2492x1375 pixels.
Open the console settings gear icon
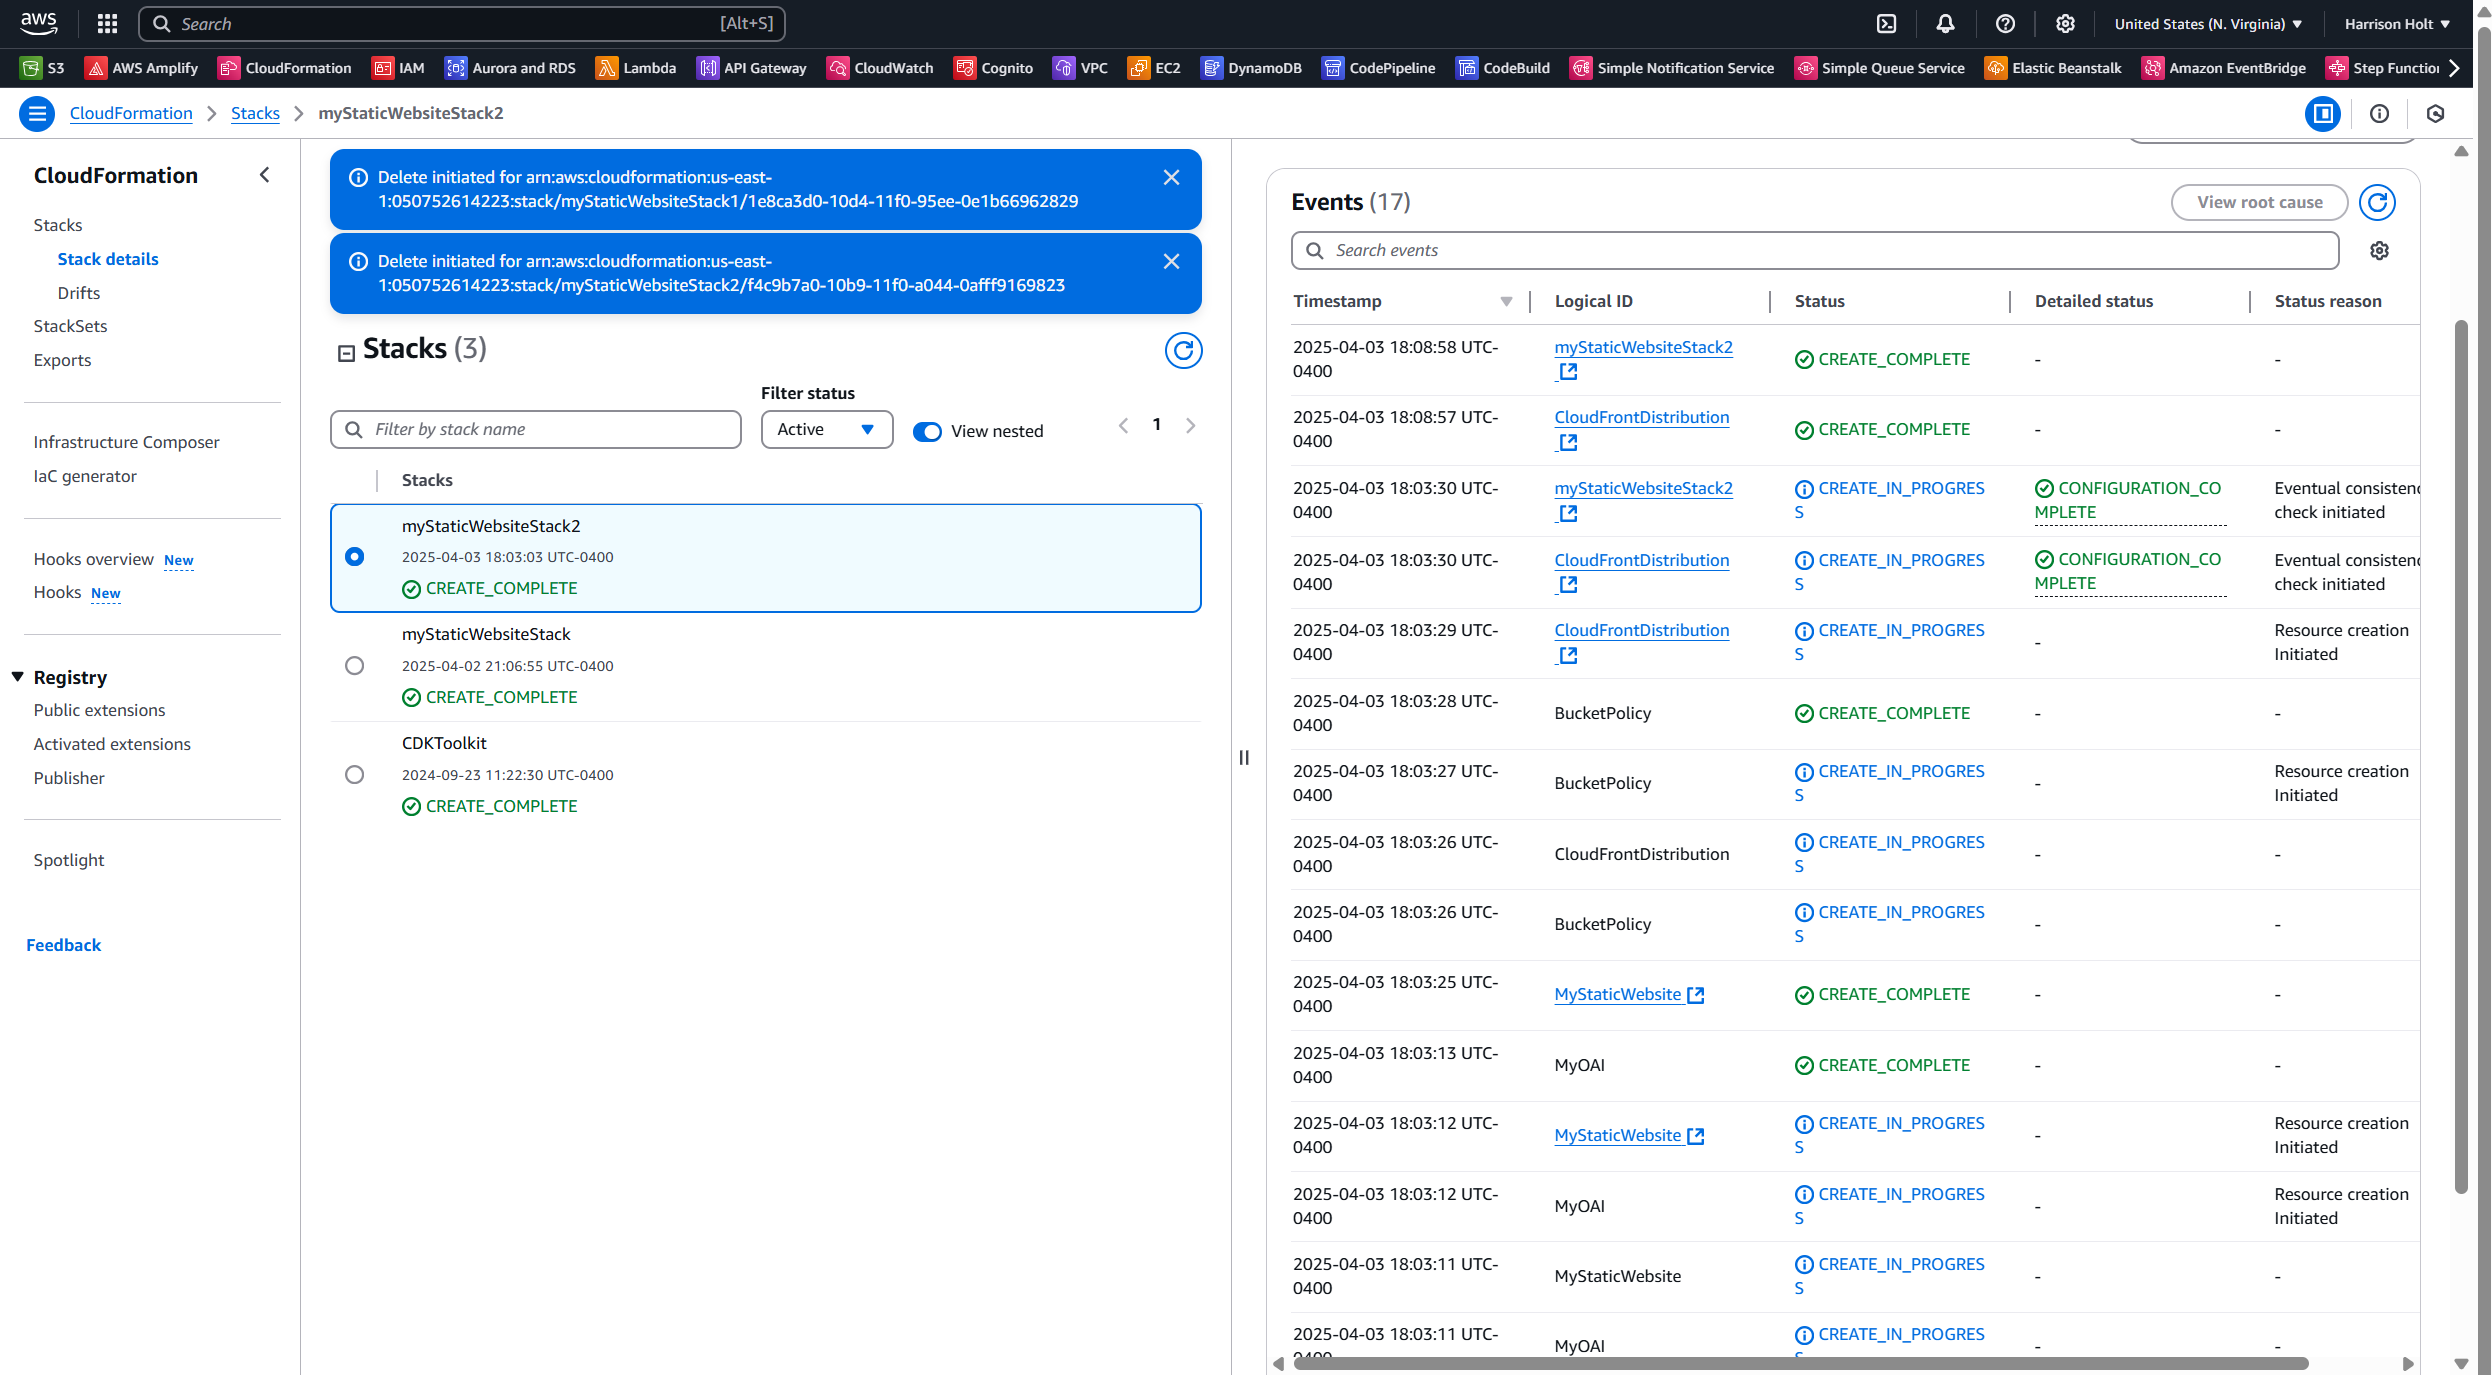(2065, 24)
